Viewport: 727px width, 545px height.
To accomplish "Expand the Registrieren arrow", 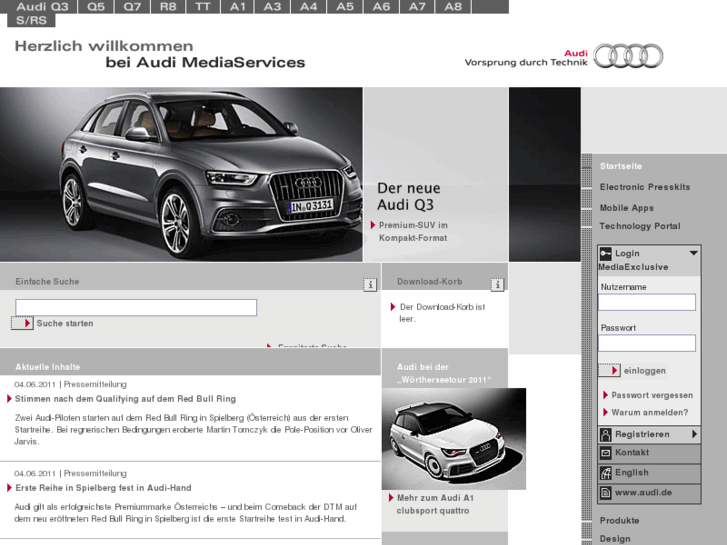I will [x=694, y=434].
